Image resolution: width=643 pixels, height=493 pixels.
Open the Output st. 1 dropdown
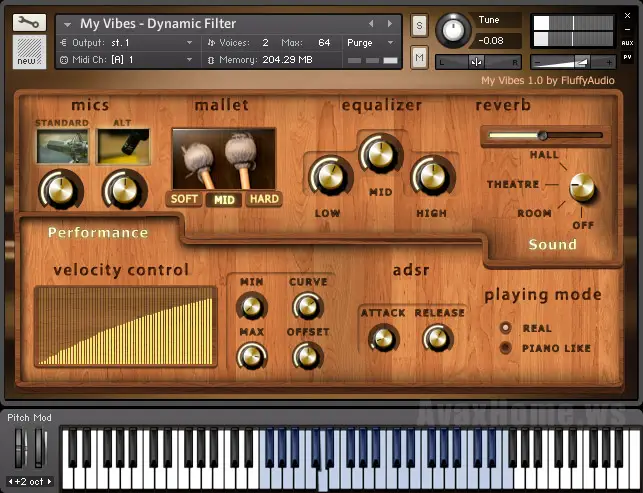[x=126, y=43]
